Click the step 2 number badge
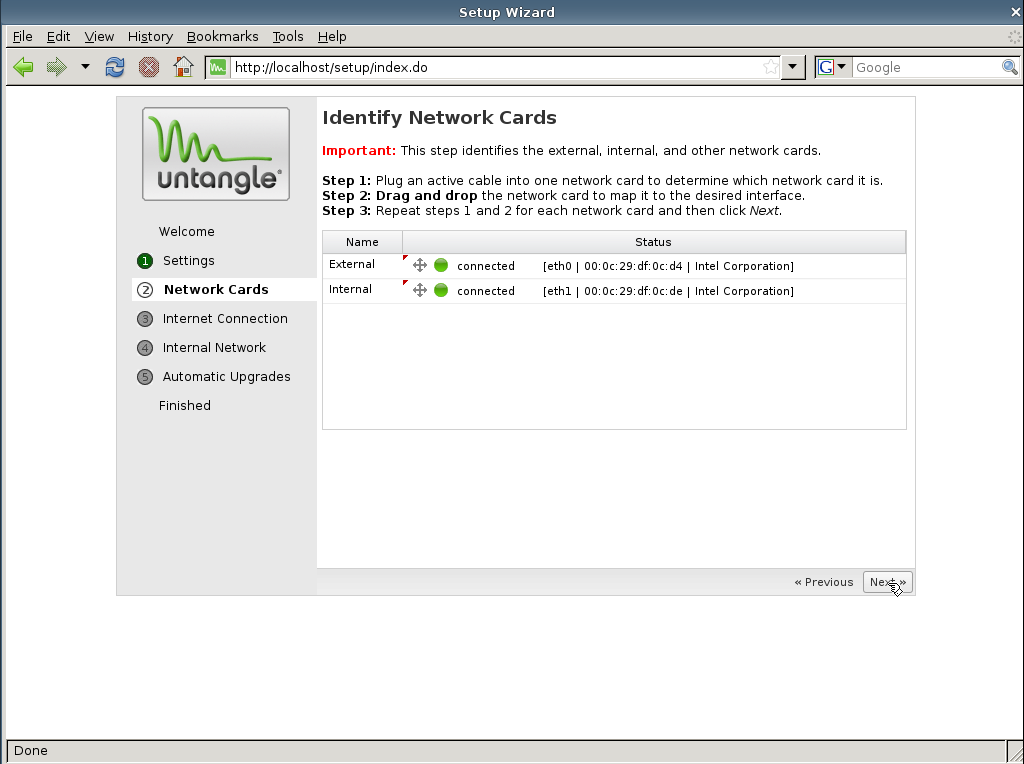 coord(145,290)
